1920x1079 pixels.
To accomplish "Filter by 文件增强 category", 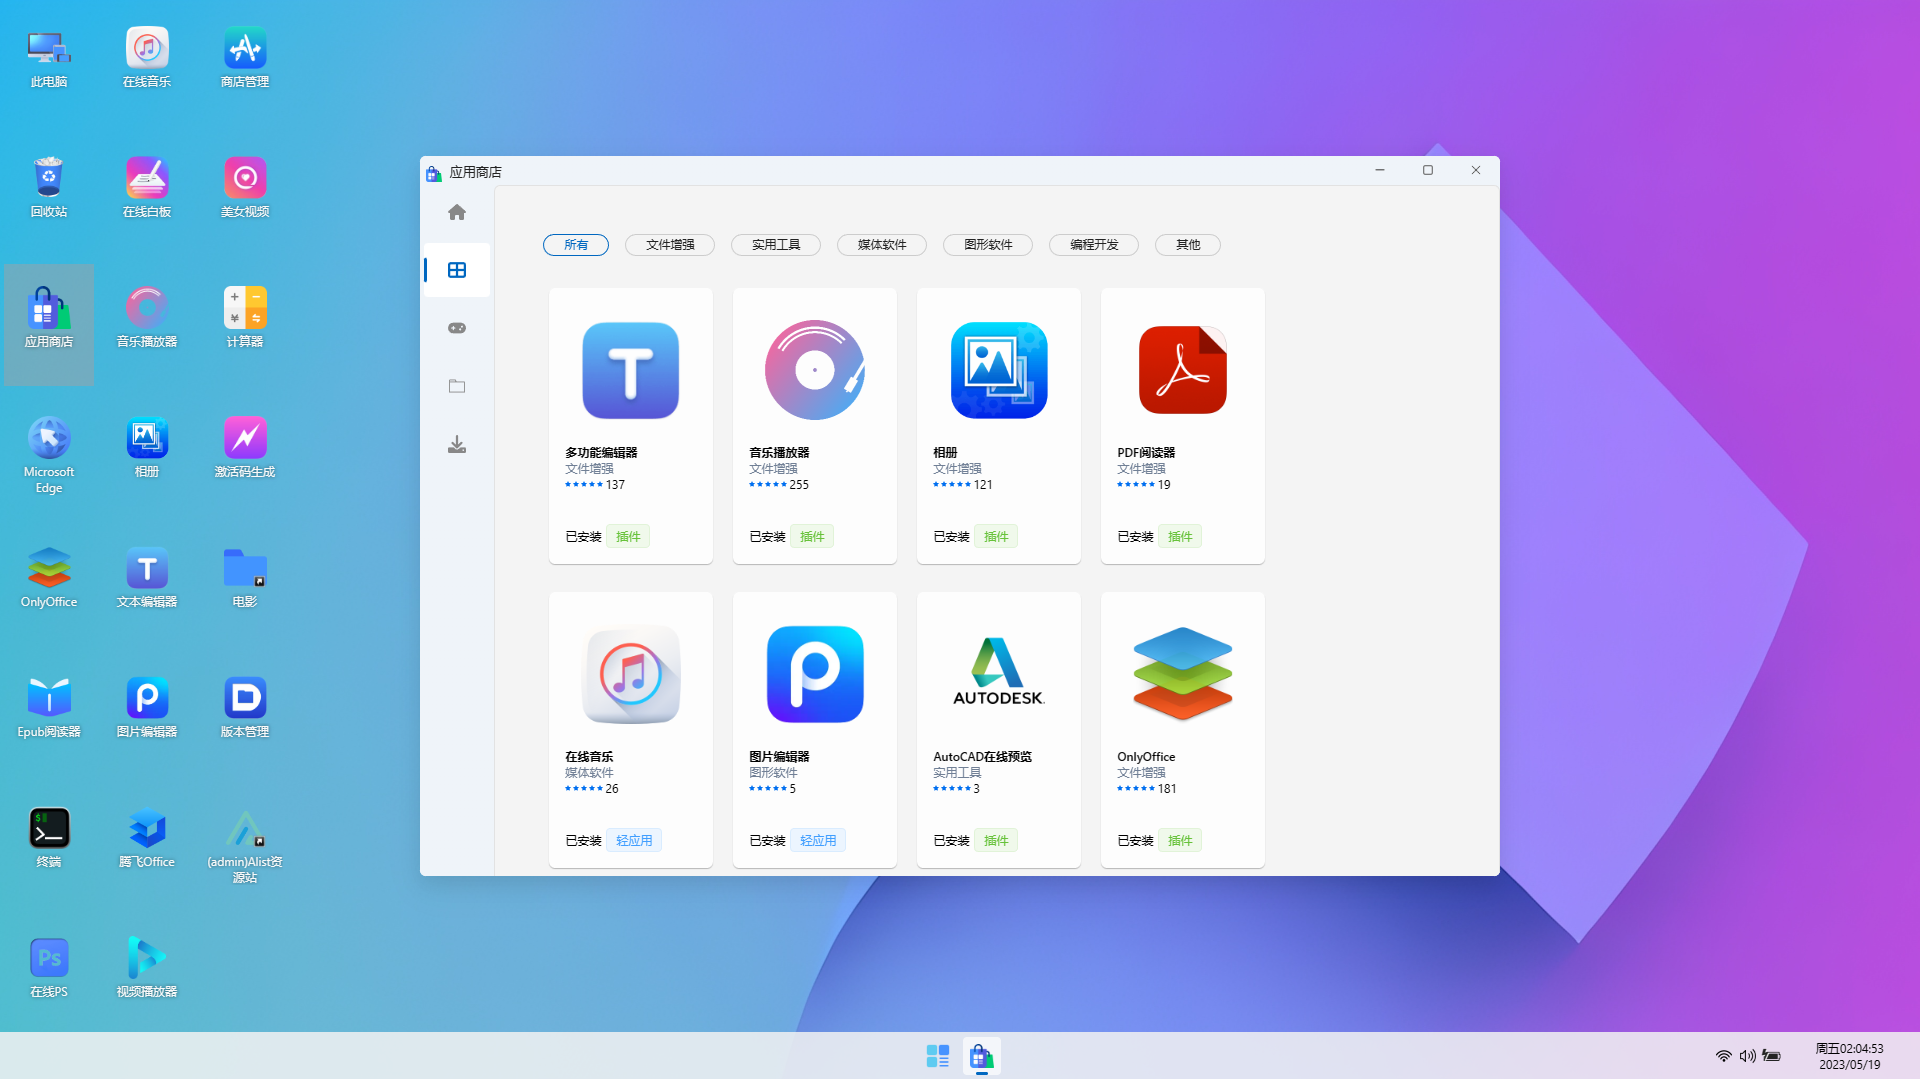I will coord(669,245).
